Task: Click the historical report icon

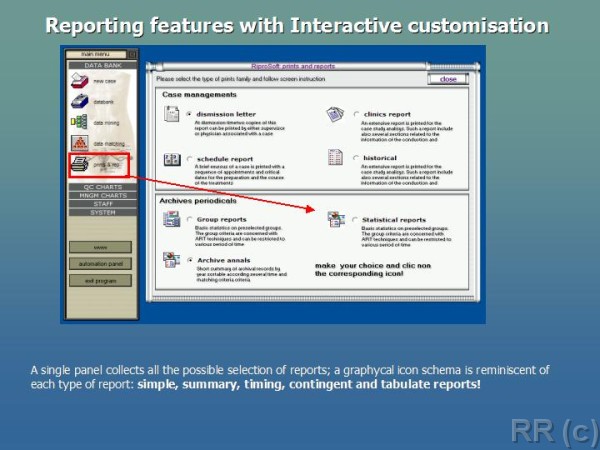Action: 335,159
